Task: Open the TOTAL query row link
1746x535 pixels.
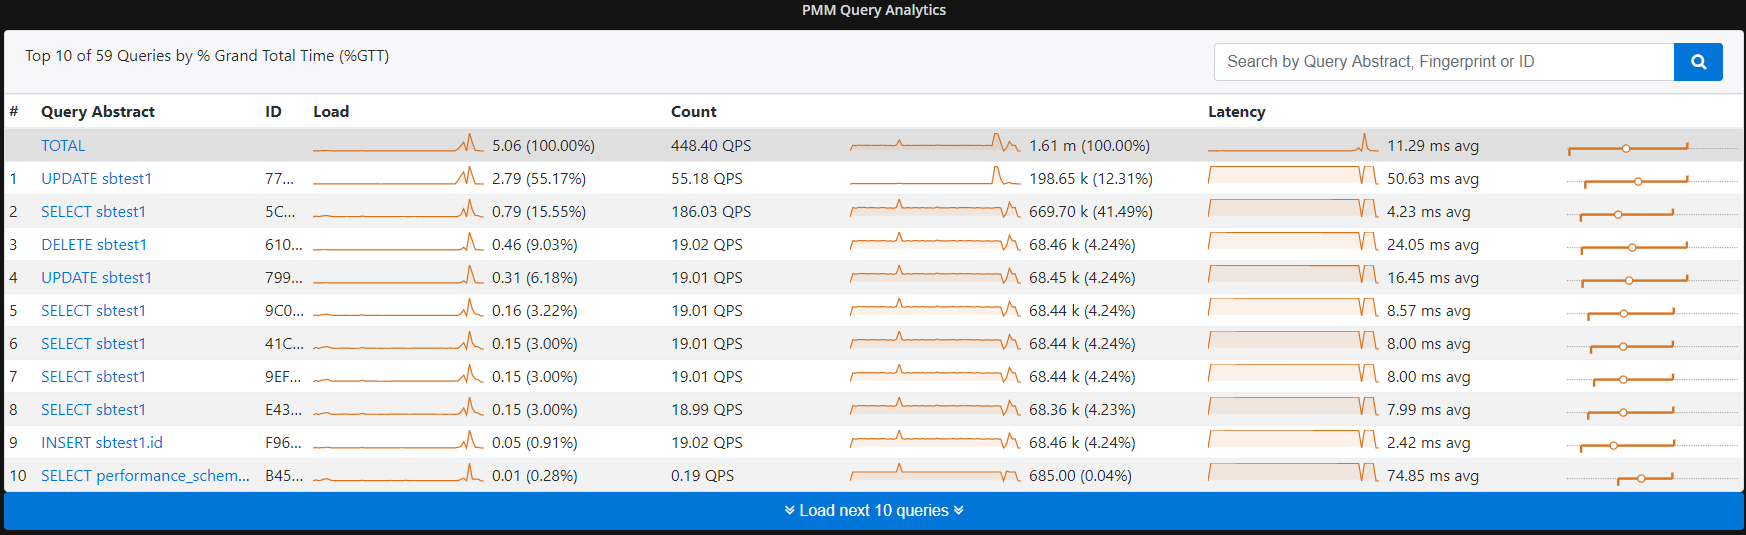Action: click(63, 146)
